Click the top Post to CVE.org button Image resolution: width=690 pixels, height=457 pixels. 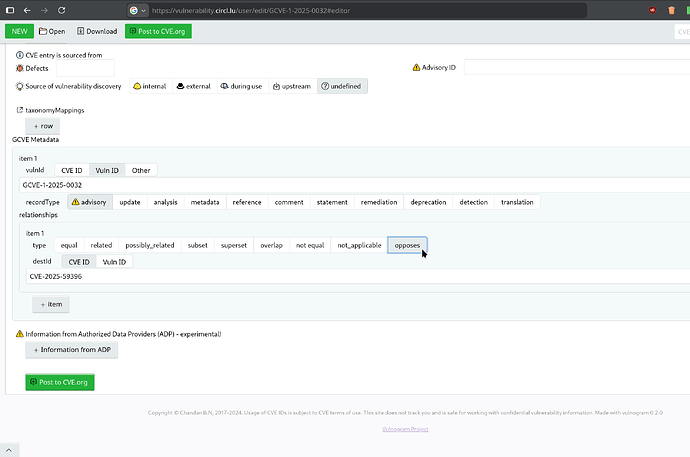coord(158,31)
